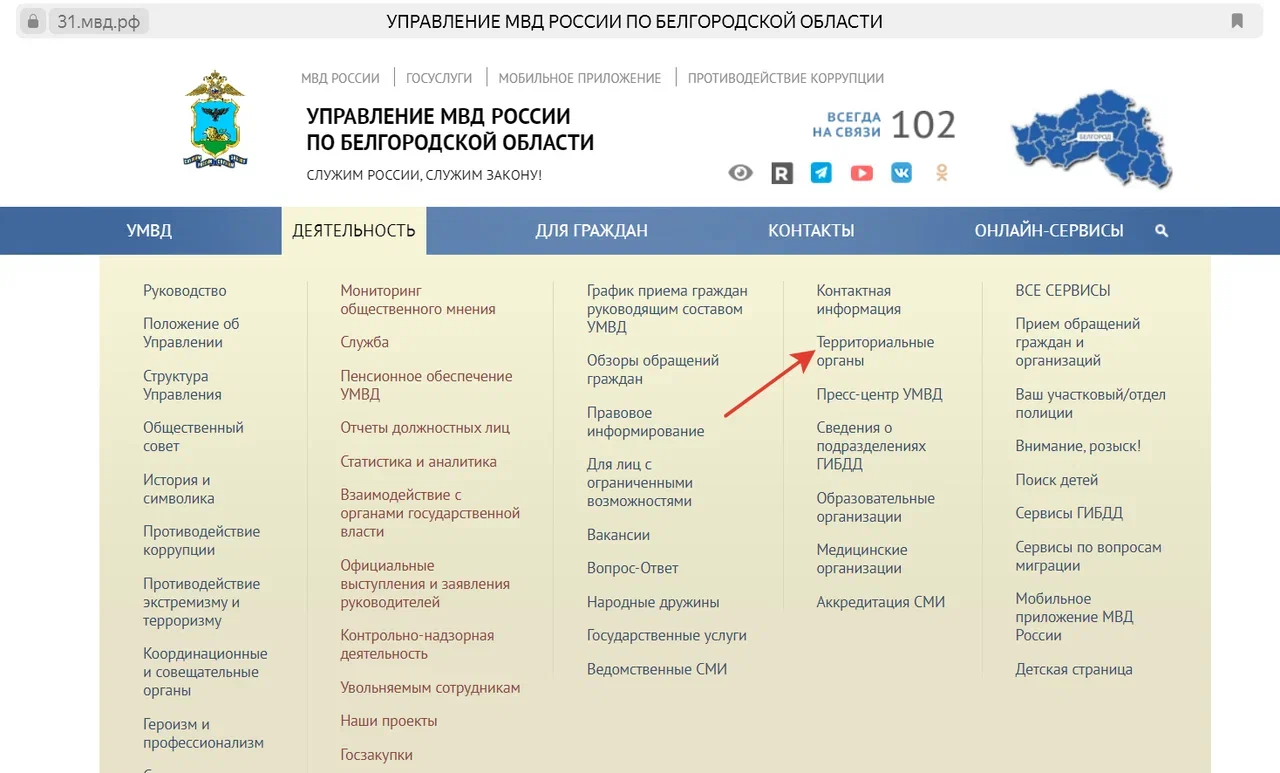Open Прием обращений граждан и организаций link
This screenshot has height=773, width=1280.
pyautogui.click(x=1078, y=342)
